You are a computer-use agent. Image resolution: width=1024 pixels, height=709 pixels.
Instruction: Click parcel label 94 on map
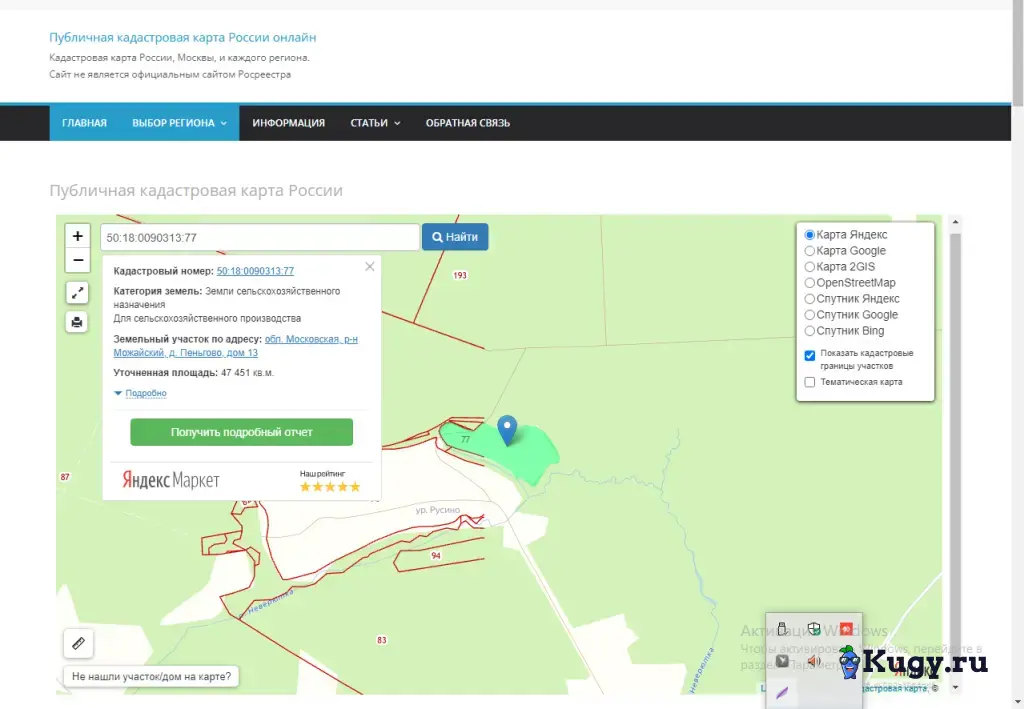point(436,556)
